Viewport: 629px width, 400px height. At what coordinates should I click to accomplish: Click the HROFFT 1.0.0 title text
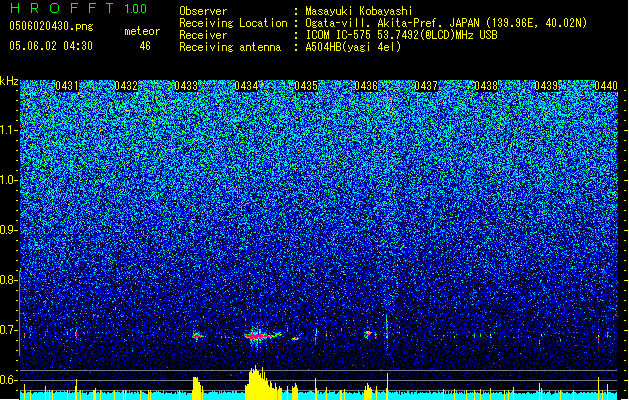pos(79,8)
